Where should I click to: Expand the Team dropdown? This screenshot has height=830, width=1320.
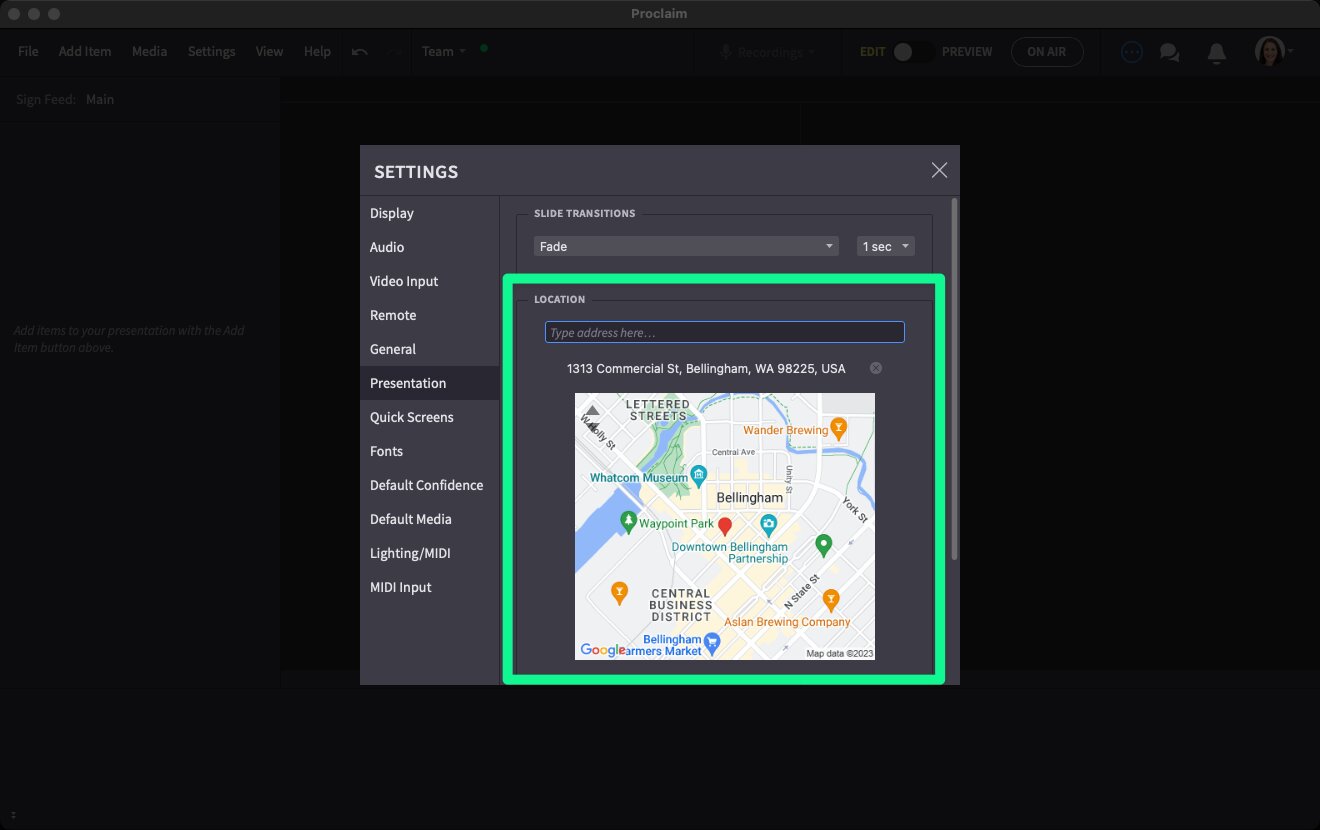(444, 52)
